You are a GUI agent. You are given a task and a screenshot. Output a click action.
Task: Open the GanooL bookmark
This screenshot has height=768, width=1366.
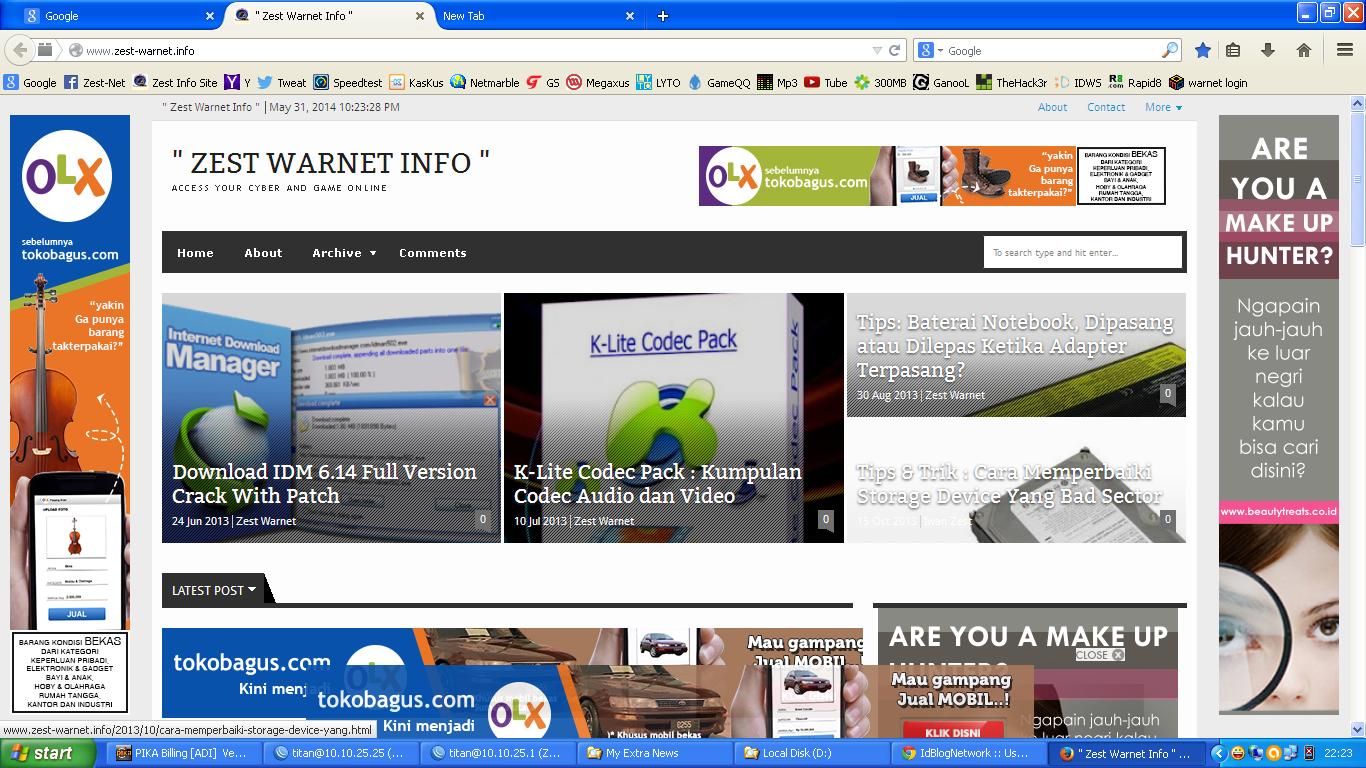pos(941,83)
